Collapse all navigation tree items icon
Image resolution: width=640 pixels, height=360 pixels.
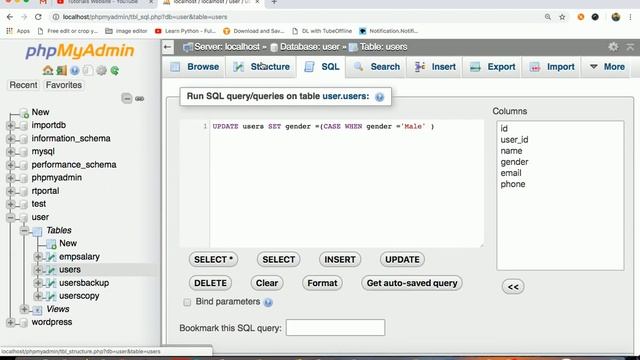(127, 98)
